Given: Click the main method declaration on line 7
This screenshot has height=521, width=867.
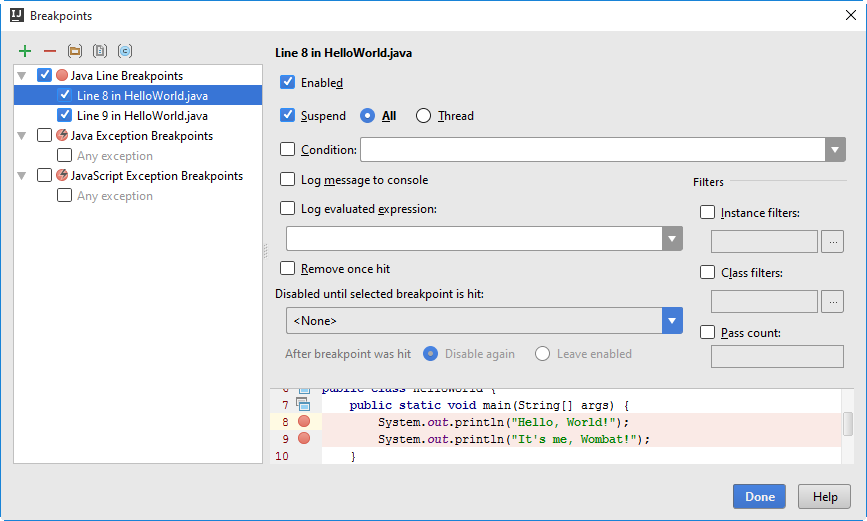Looking at the screenshot, I should pos(489,405).
